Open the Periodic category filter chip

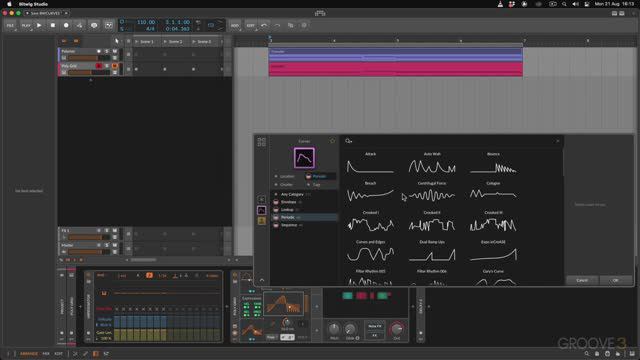coord(320,176)
